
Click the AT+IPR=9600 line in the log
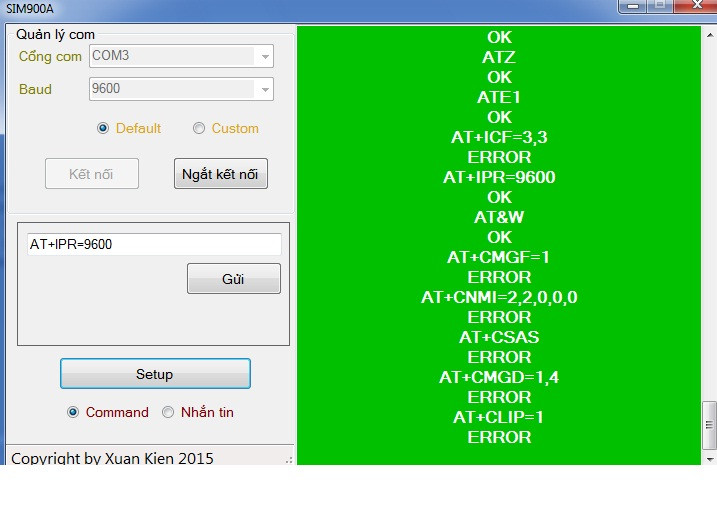[499, 177]
